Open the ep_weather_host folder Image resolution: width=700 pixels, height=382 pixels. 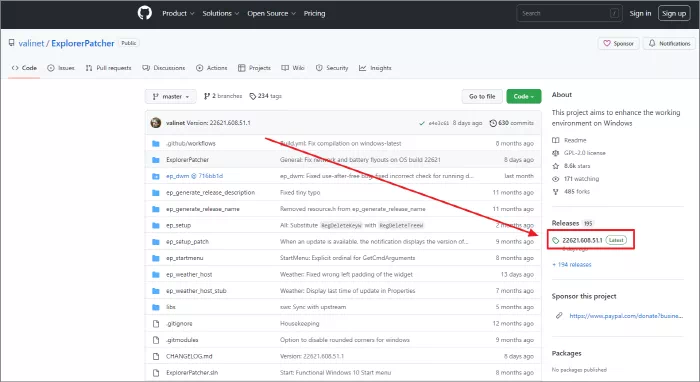pyautogui.click(x=189, y=274)
